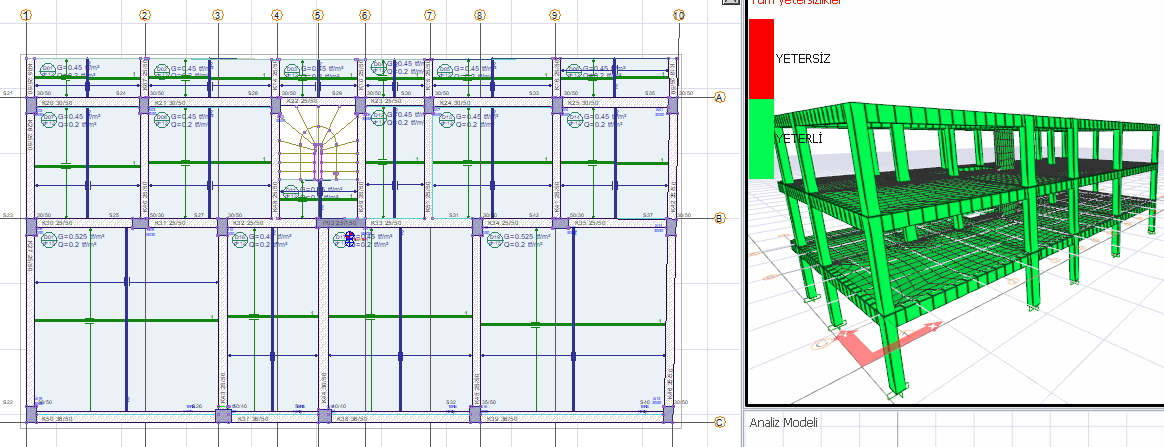Select horizontal axis bubble C

719,422
